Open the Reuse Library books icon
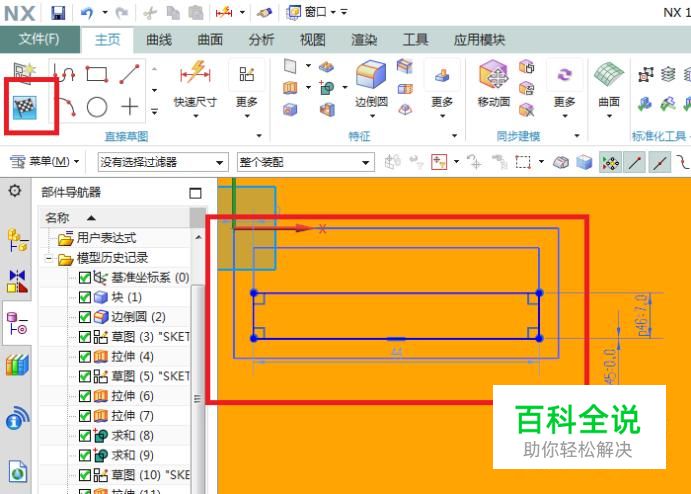 [x=17, y=365]
